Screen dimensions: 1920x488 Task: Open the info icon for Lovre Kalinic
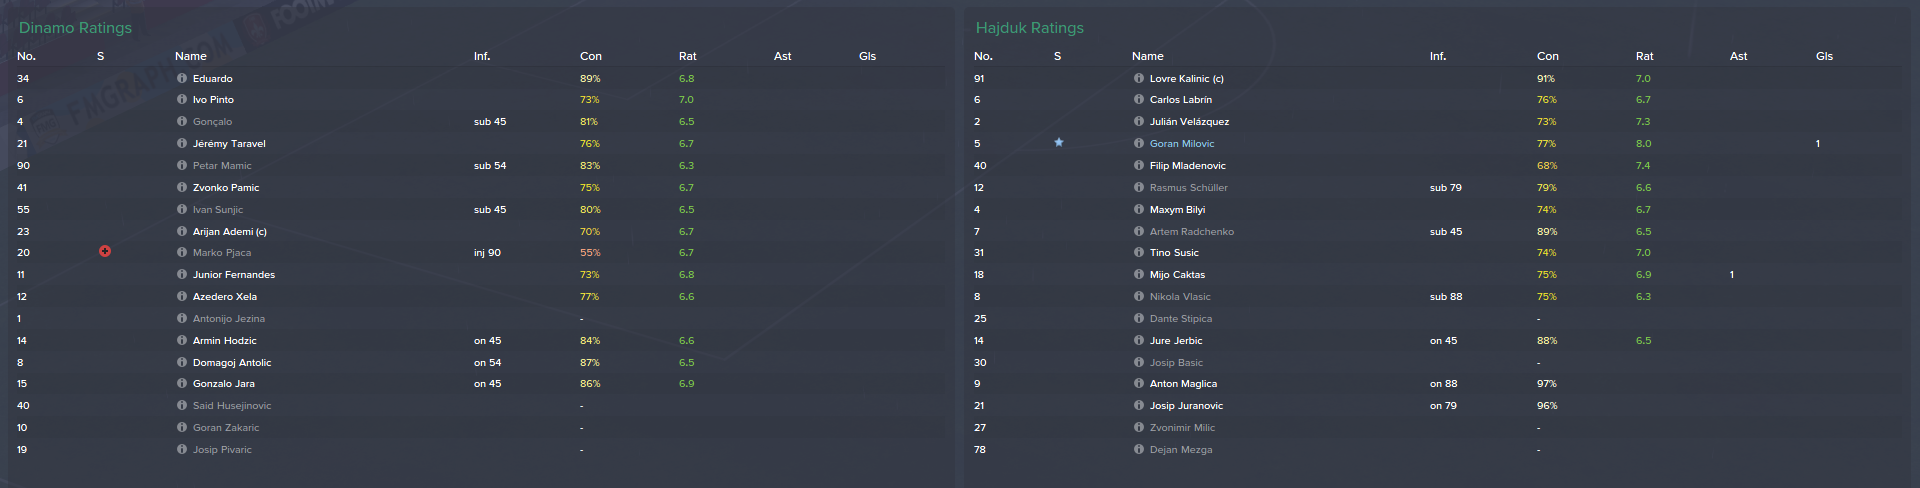pyautogui.click(x=1139, y=78)
